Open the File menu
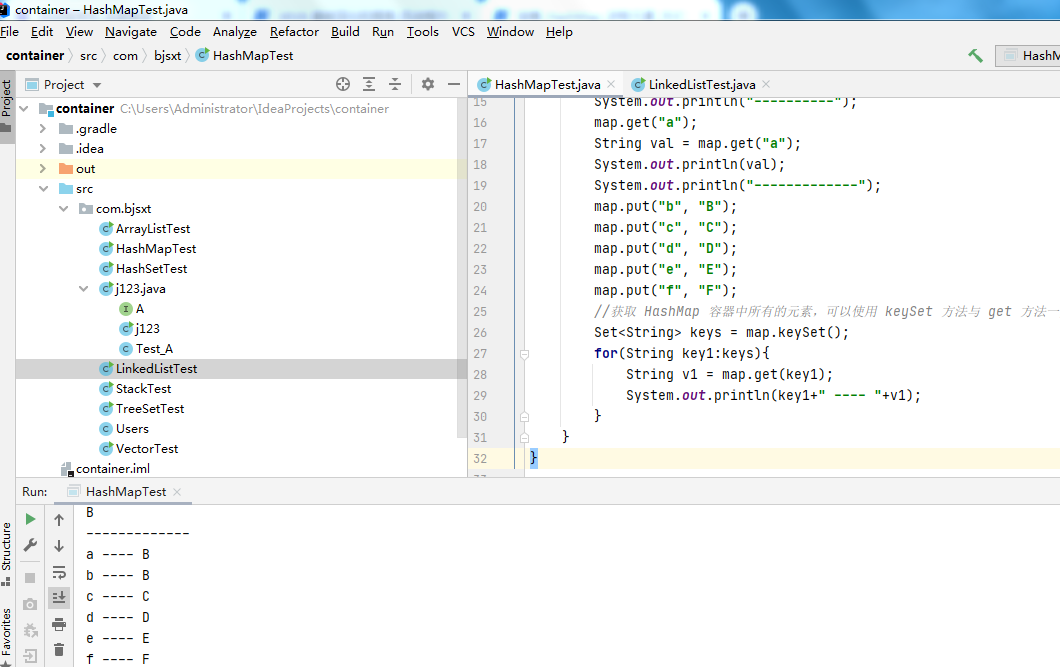 (9, 32)
